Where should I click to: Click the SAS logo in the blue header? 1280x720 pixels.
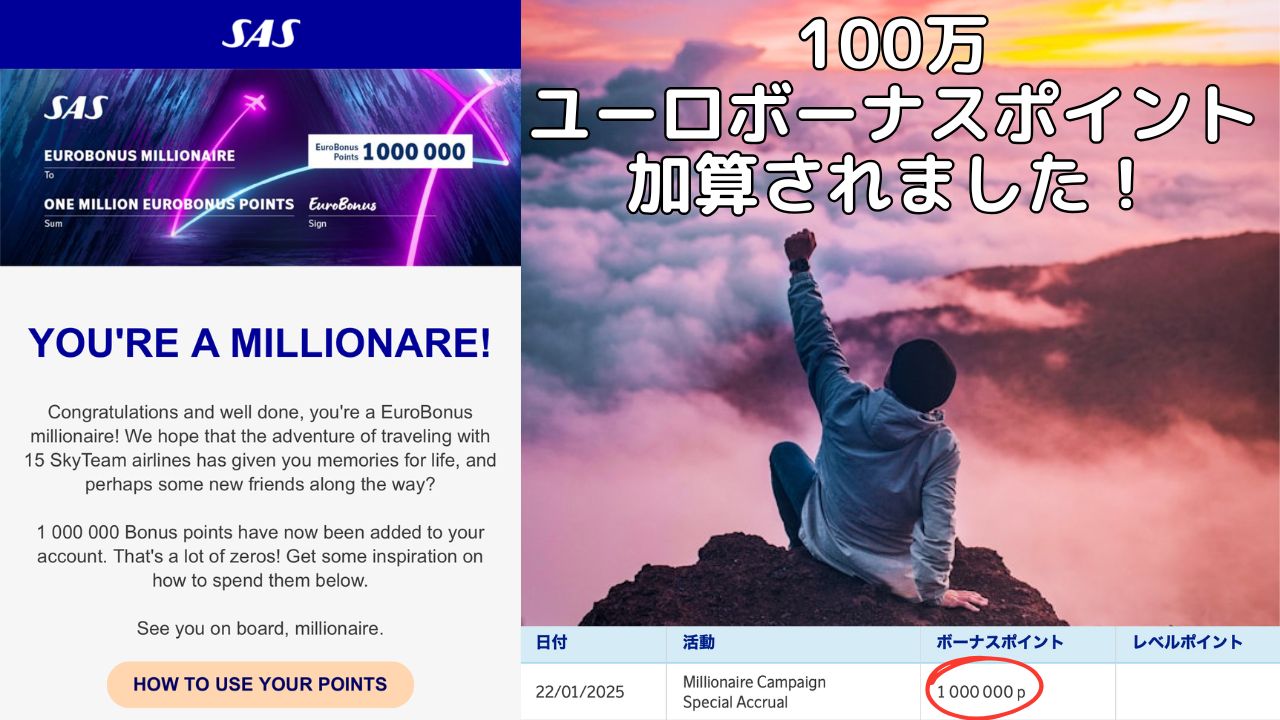pos(260,34)
